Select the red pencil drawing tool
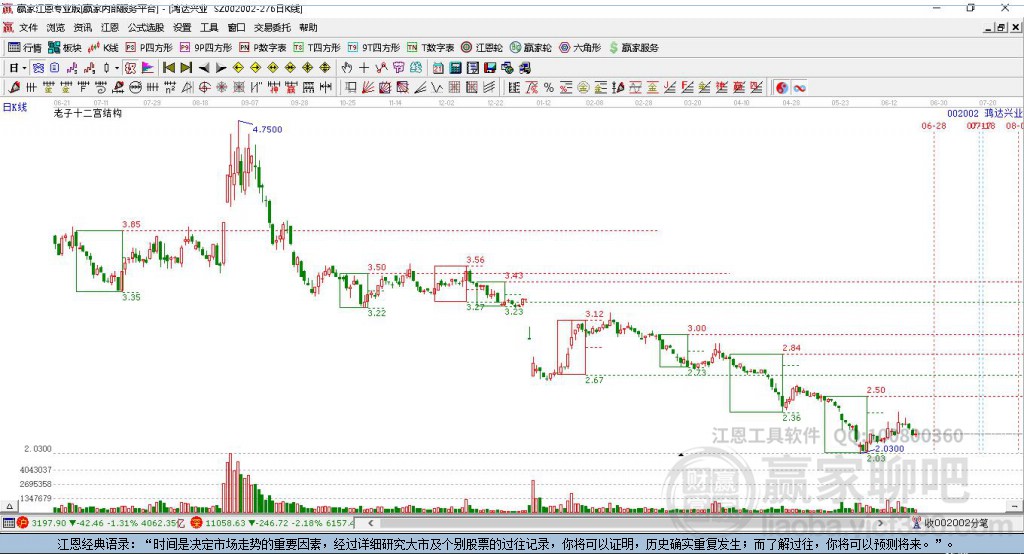 (x=14, y=88)
